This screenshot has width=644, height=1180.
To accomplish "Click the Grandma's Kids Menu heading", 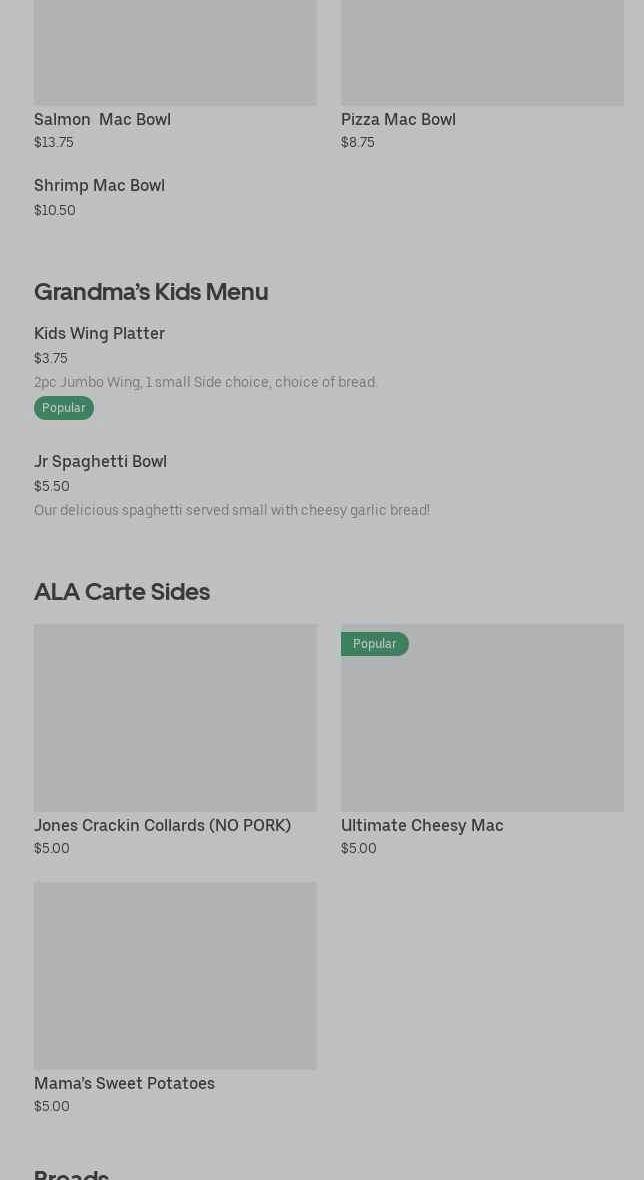I will click(x=151, y=292).
